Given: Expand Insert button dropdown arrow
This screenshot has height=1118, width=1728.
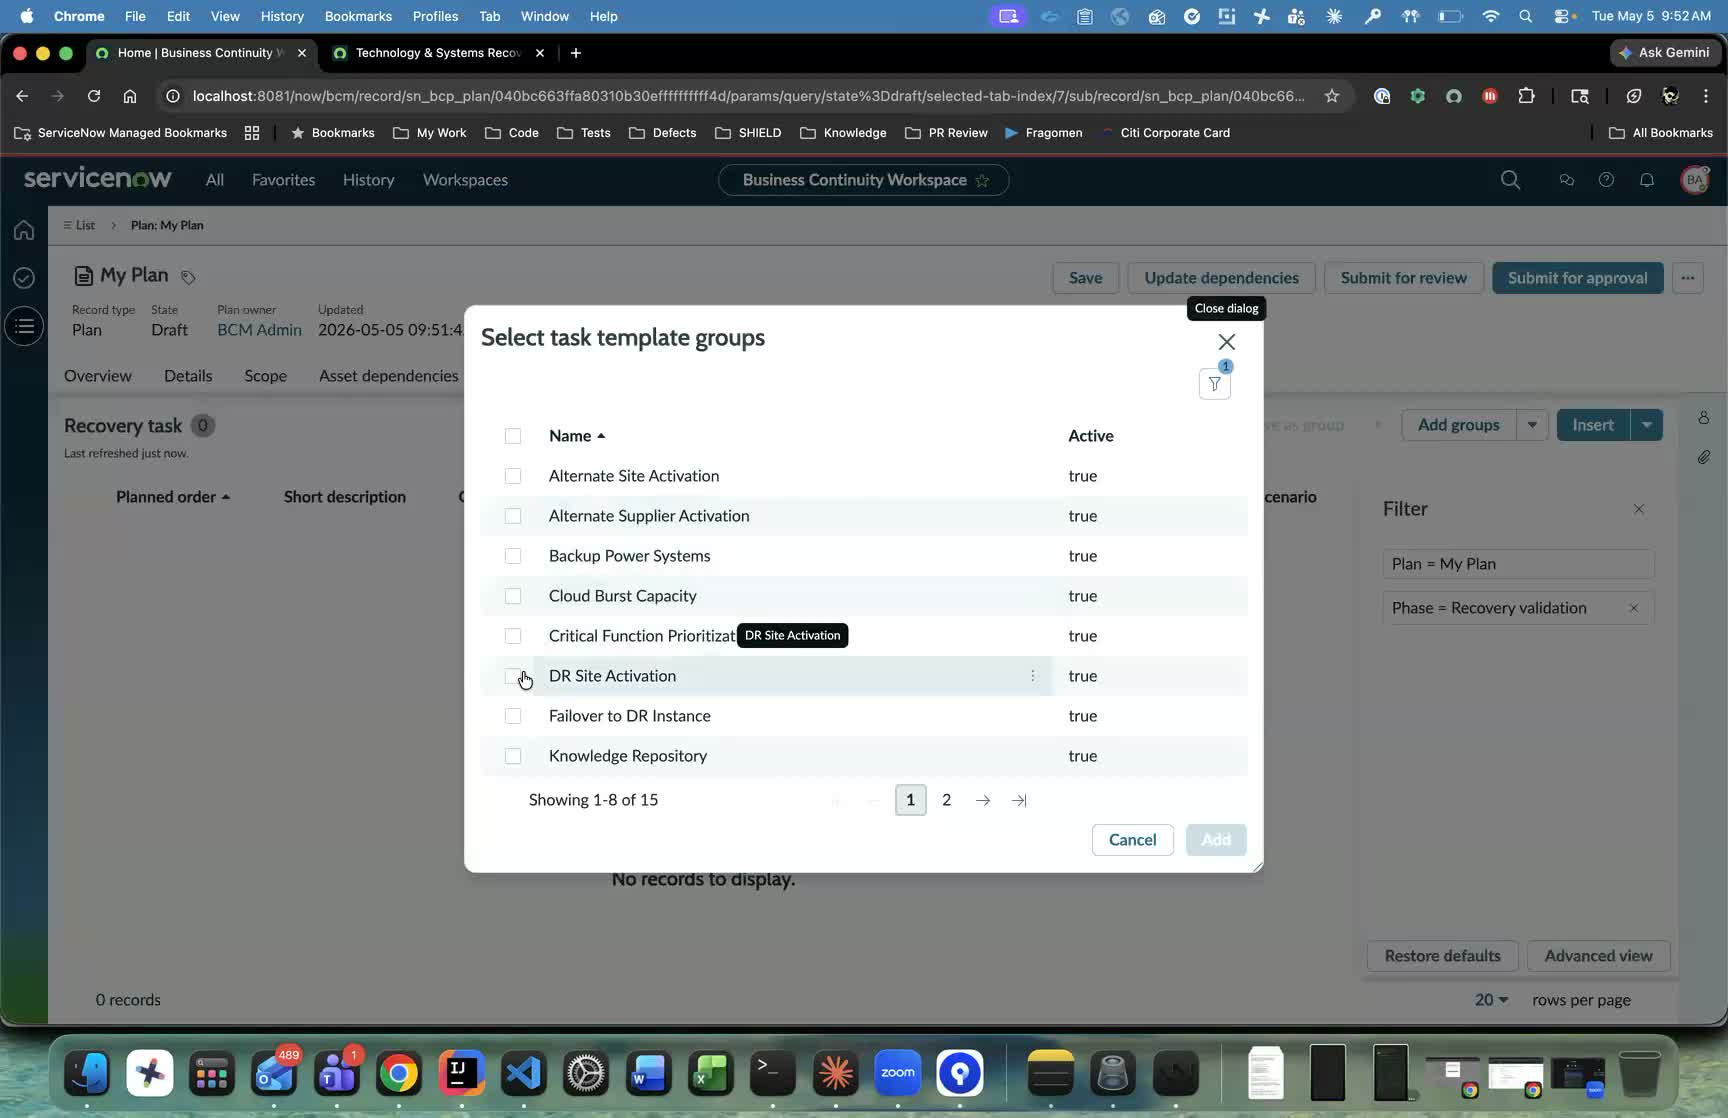Looking at the screenshot, I should [x=1646, y=425].
